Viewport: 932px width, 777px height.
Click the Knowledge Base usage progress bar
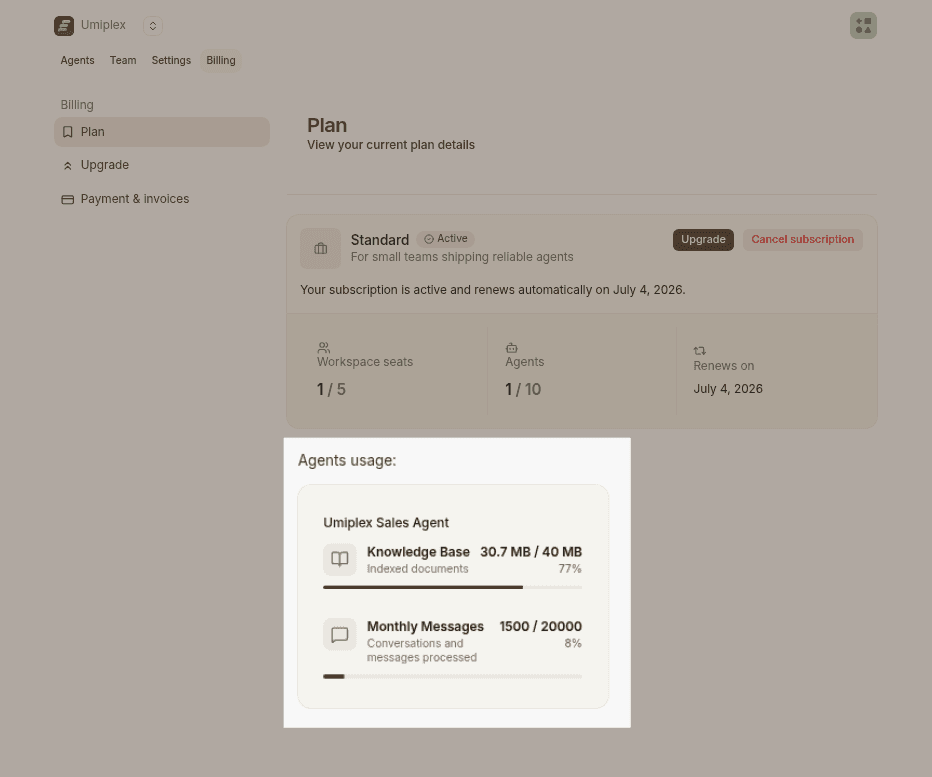(452, 587)
